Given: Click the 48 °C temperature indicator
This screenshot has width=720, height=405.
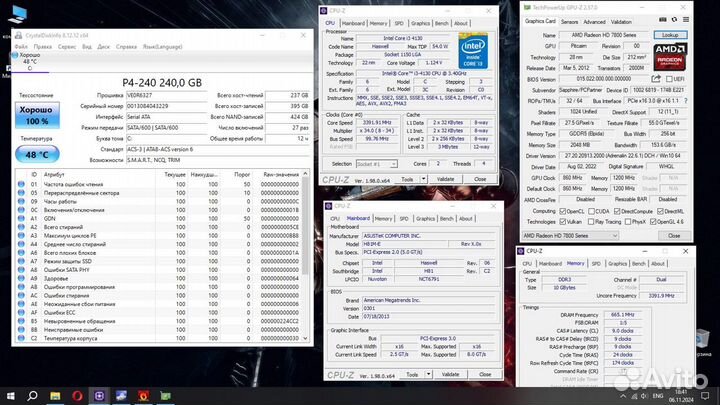Looking at the screenshot, I should 37,155.
